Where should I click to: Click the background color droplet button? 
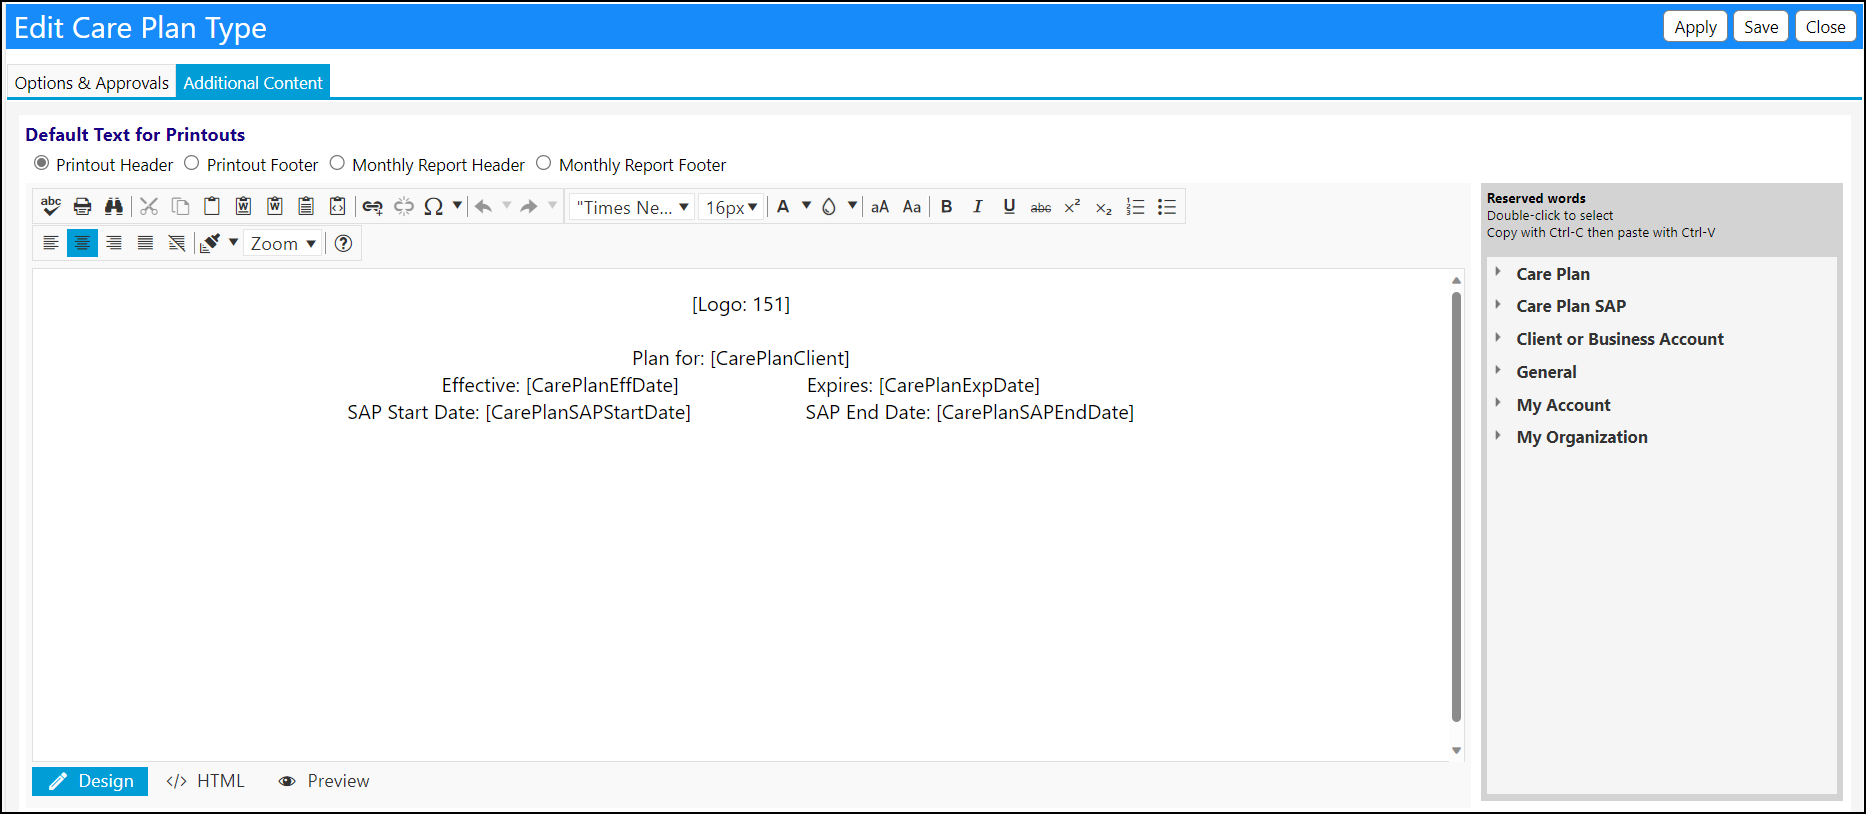[829, 206]
